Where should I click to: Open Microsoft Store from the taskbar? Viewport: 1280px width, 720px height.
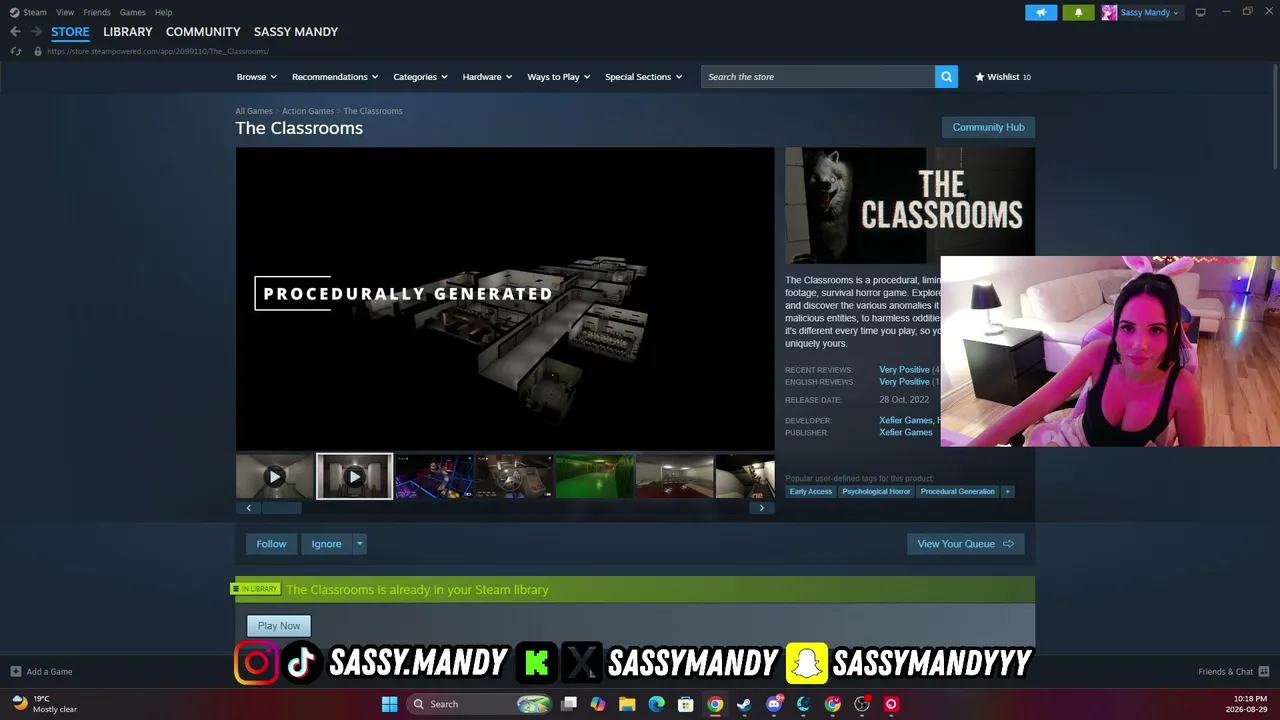pos(686,704)
